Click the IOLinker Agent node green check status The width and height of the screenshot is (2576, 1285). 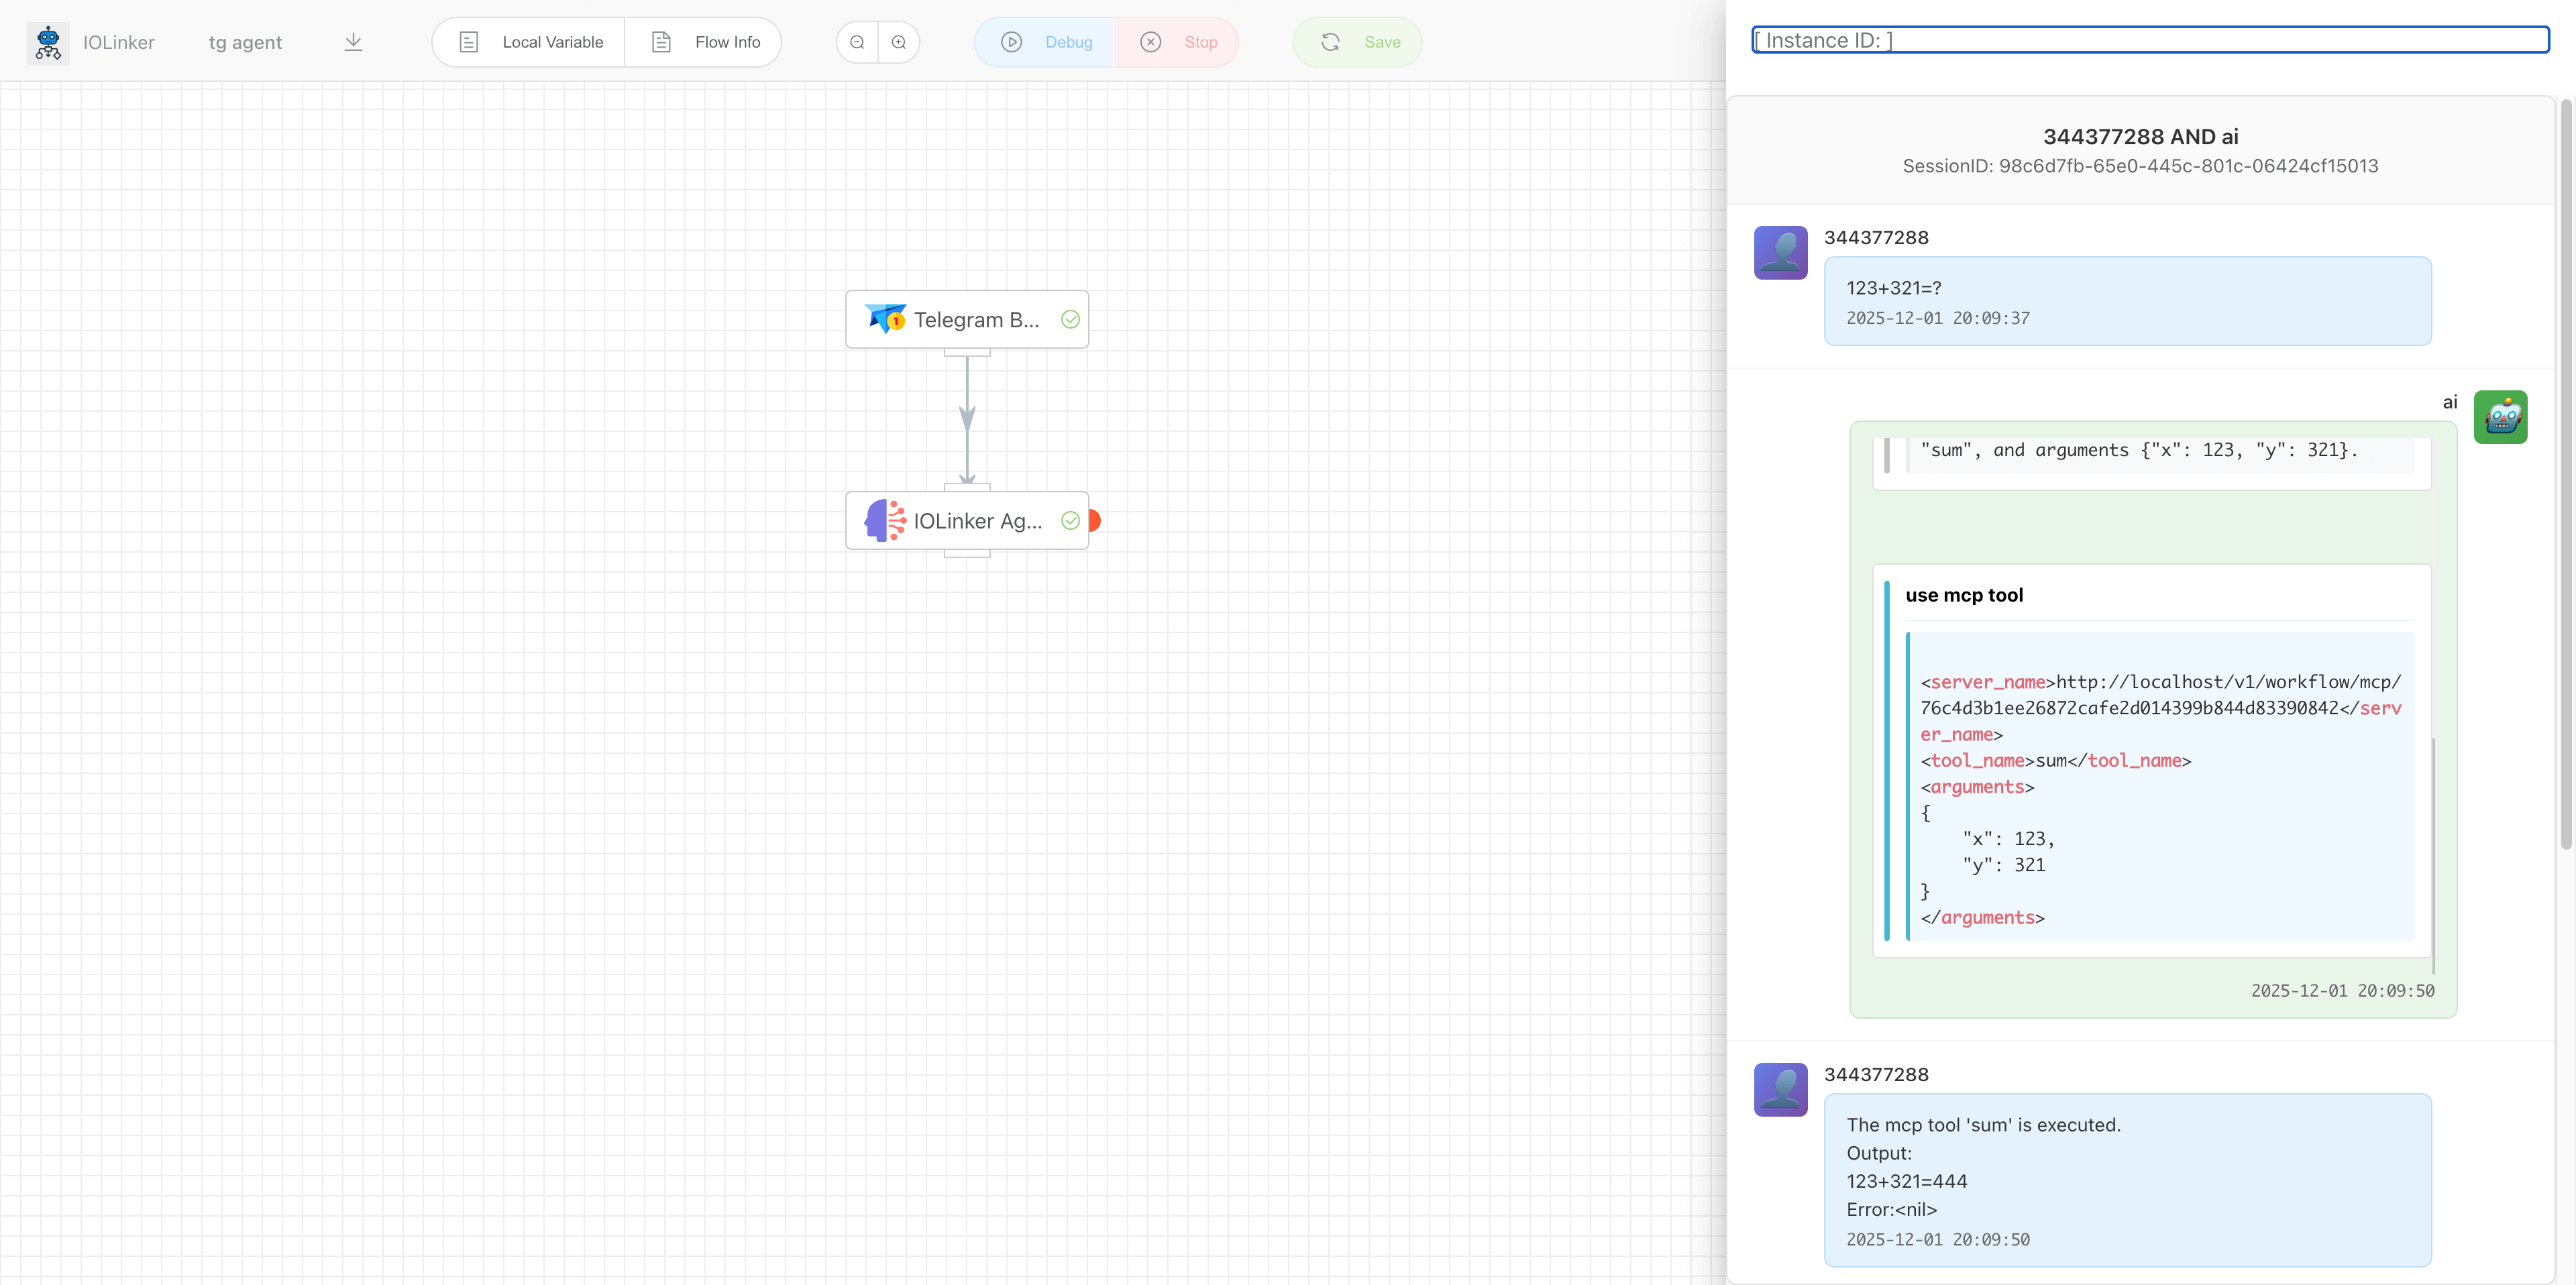pos(1070,520)
